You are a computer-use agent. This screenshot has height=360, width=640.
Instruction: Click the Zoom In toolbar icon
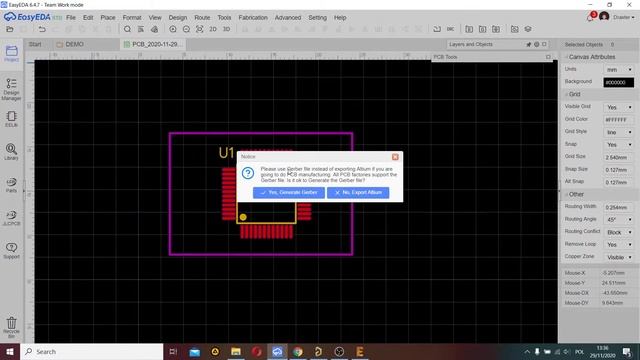[x=173, y=29]
